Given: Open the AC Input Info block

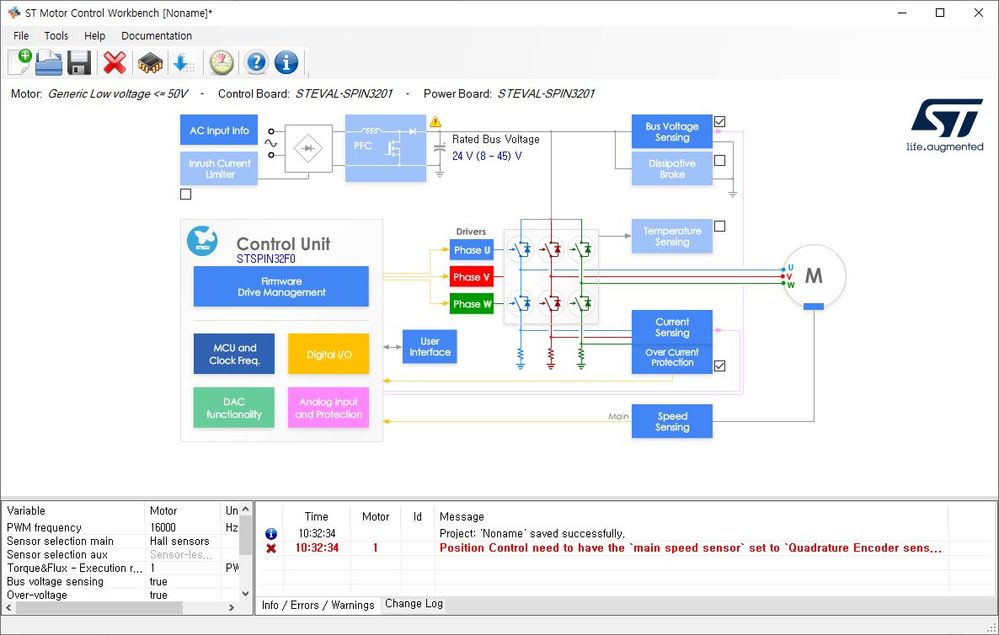Looking at the screenshot, I should (219, 131).
